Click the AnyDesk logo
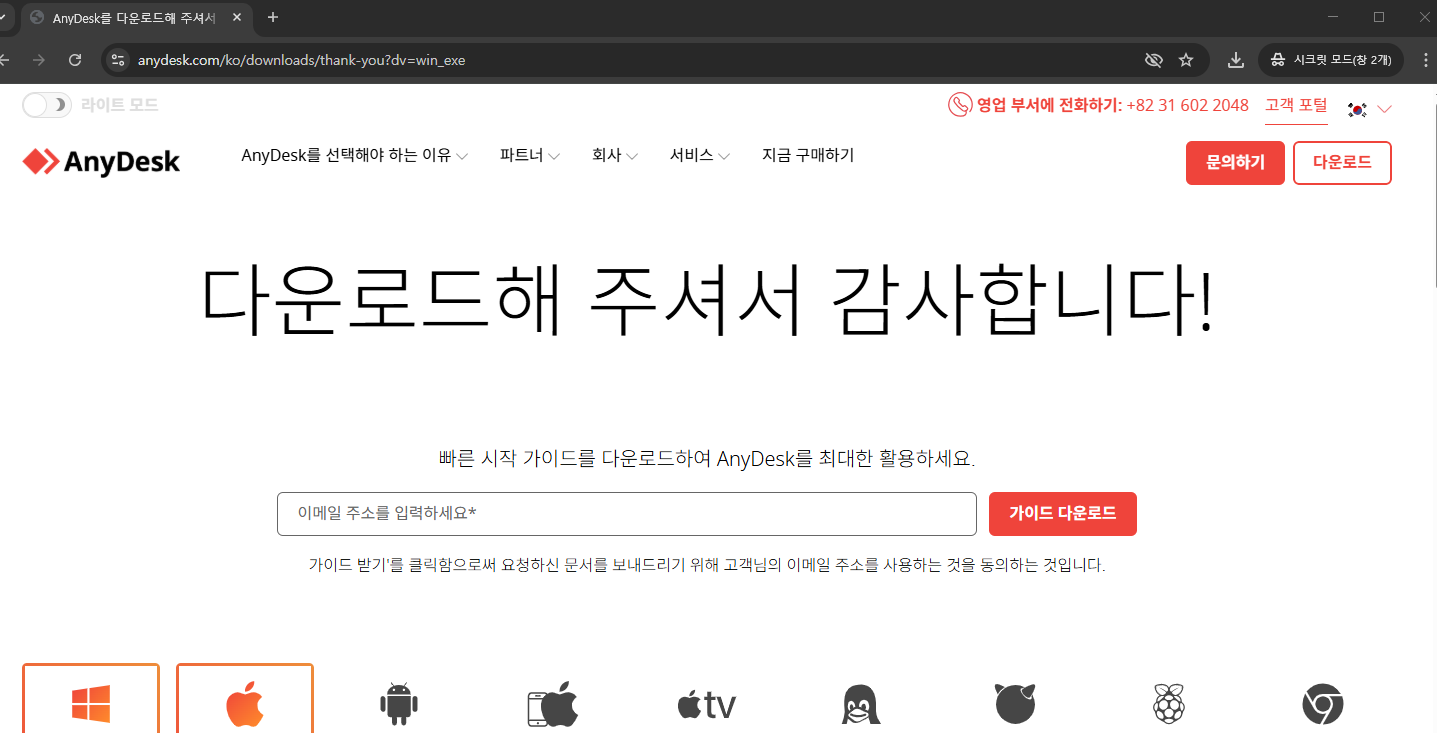This screenshot has width=1437, height=733. click(100, 161)
